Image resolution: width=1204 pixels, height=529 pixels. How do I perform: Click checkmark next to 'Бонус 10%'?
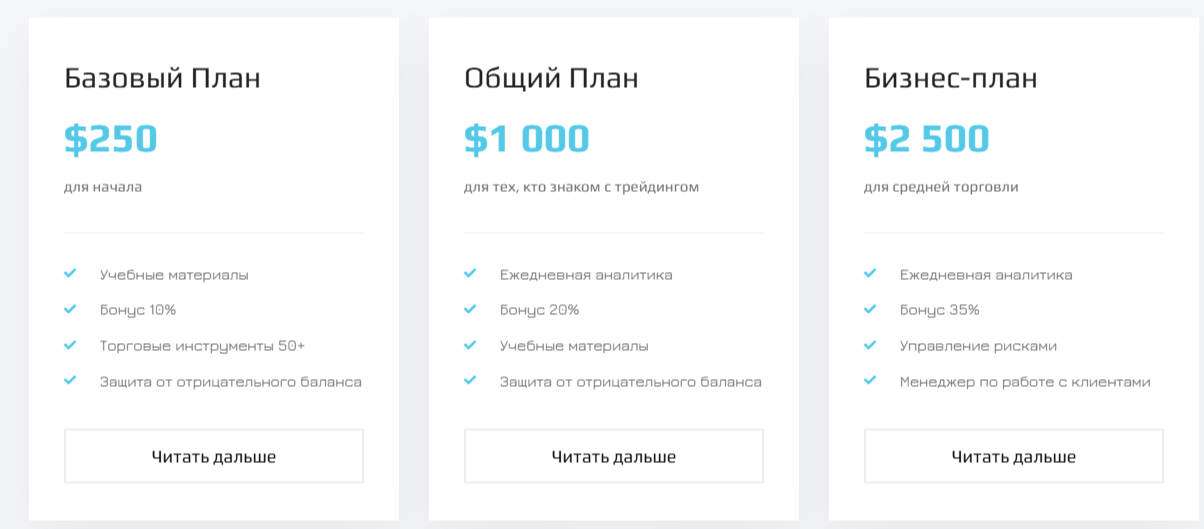pyautogui.click(x=70, y=309)
